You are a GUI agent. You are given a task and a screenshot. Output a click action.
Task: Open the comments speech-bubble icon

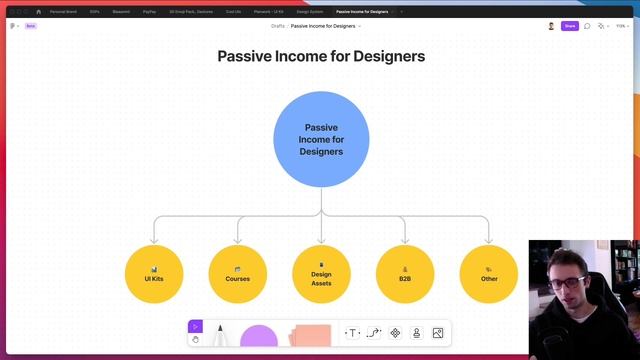587,26
